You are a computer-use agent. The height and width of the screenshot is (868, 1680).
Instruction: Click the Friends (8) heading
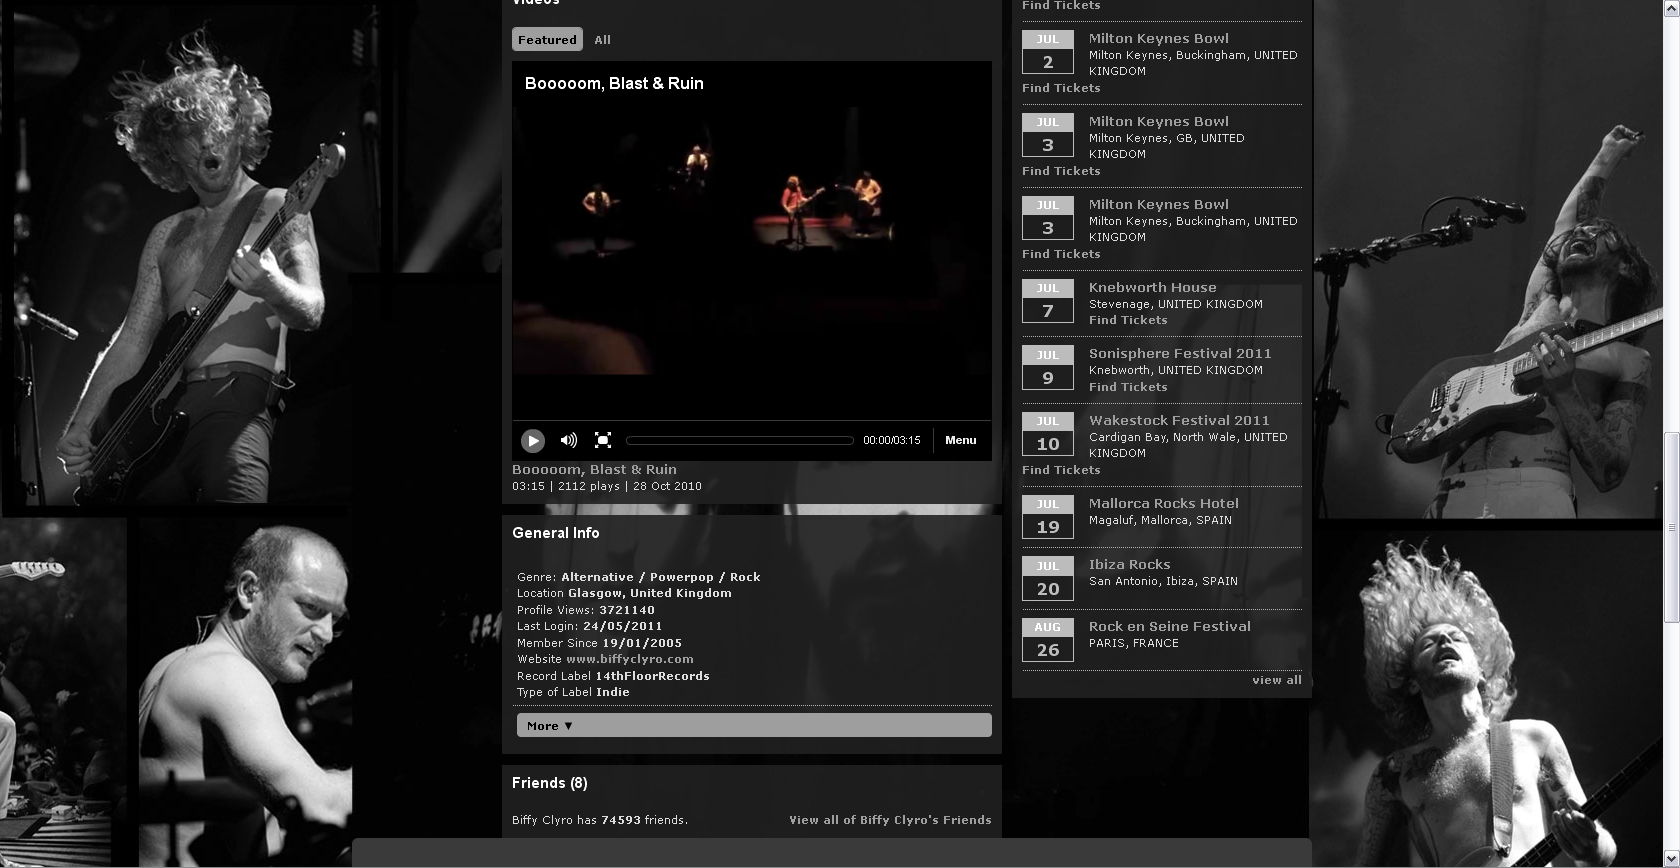(549, 783)
